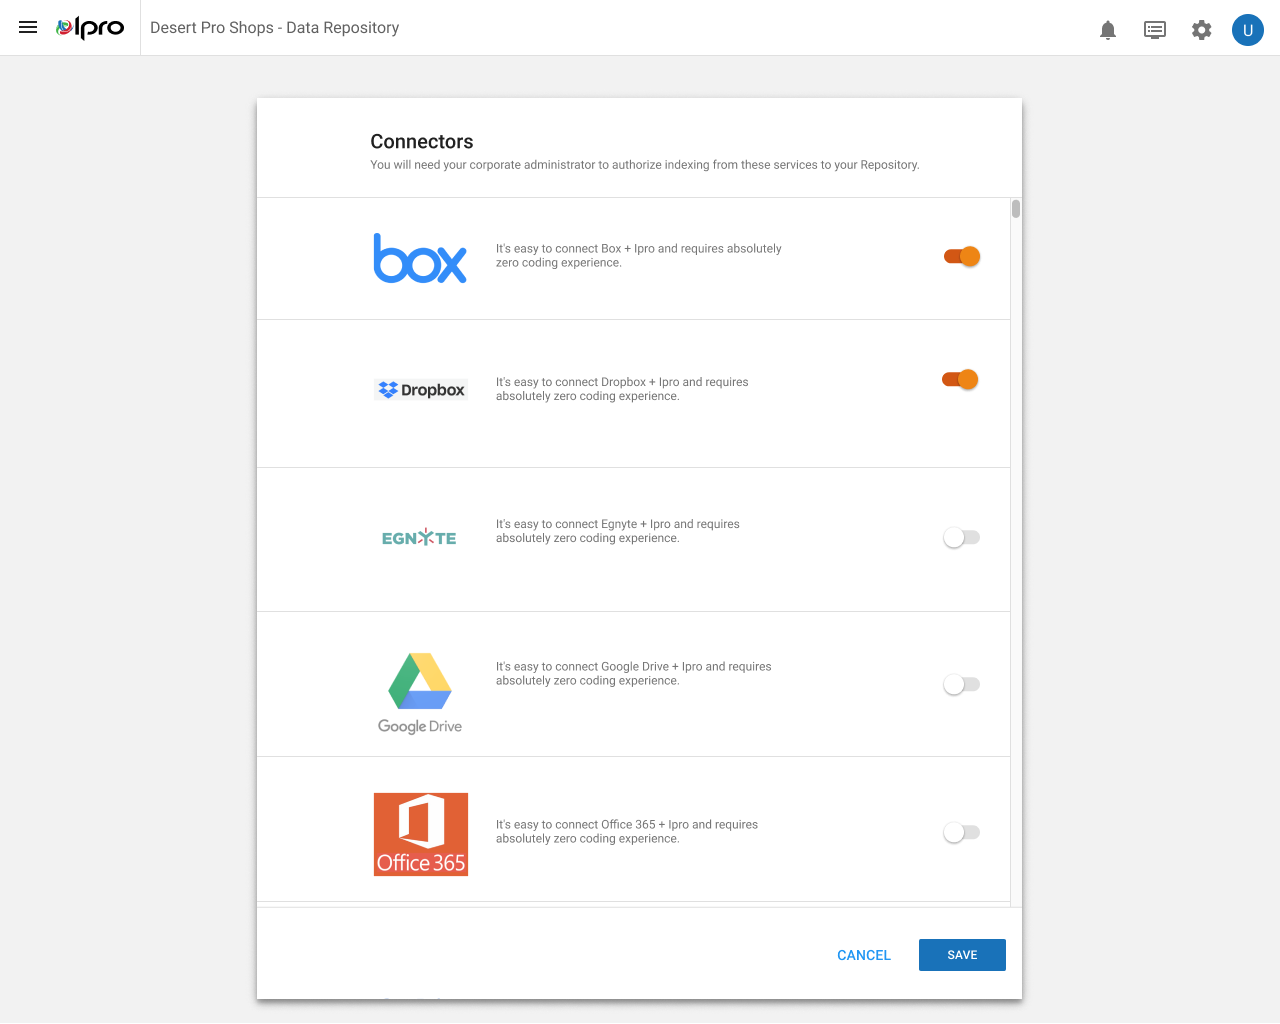This screenshot has height=1024, width=1280.
Task: Cancel the Connectors dialog
Action: coord(863,955)
